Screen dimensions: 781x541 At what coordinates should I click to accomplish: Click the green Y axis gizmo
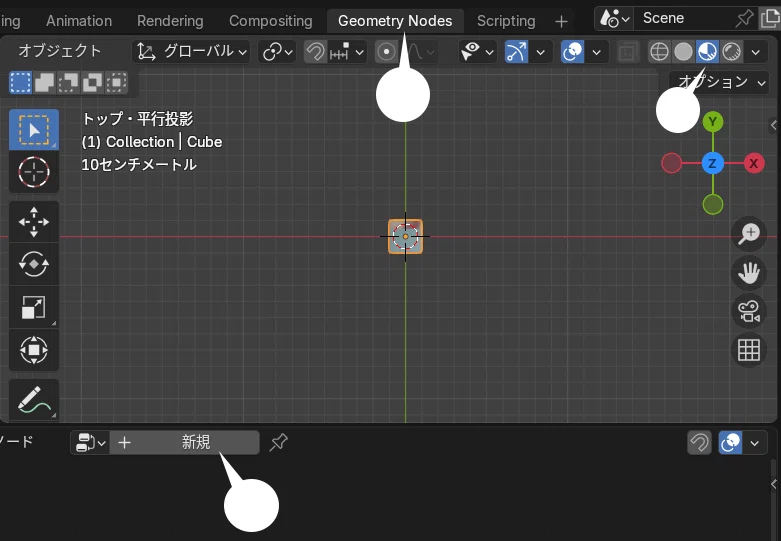coord(713,122)
